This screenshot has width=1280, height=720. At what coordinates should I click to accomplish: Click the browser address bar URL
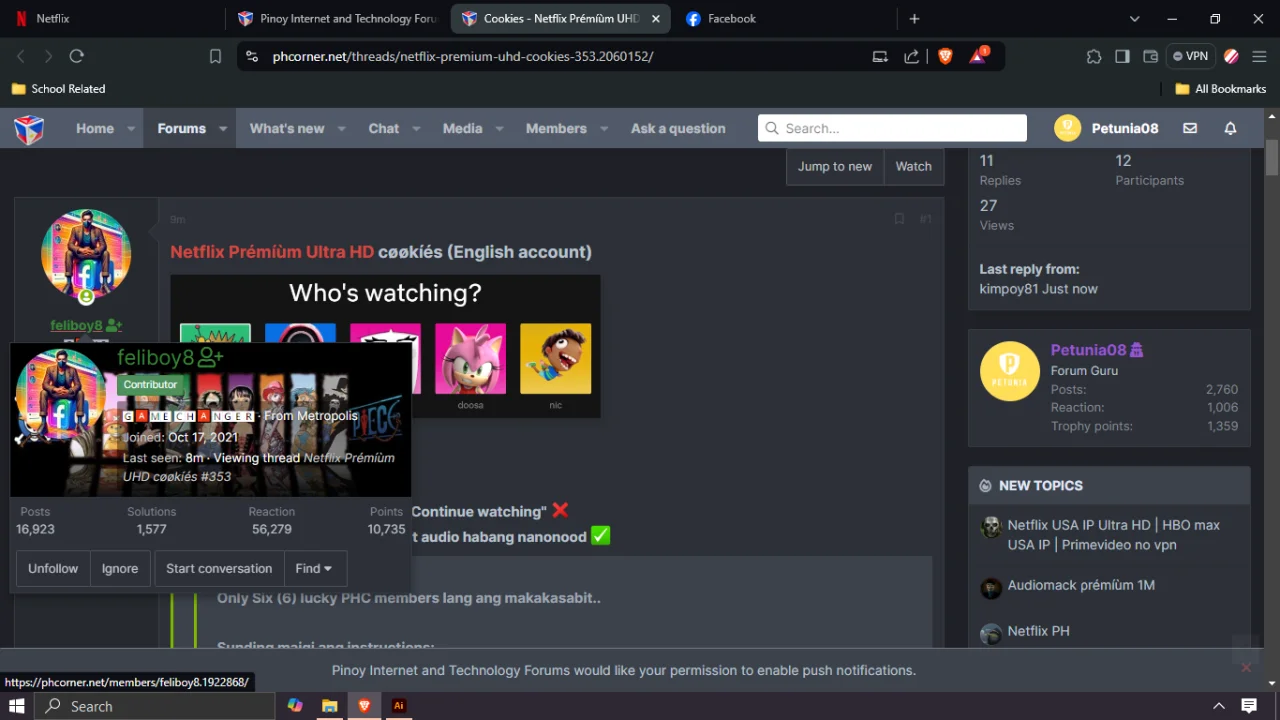pos(463,57)
